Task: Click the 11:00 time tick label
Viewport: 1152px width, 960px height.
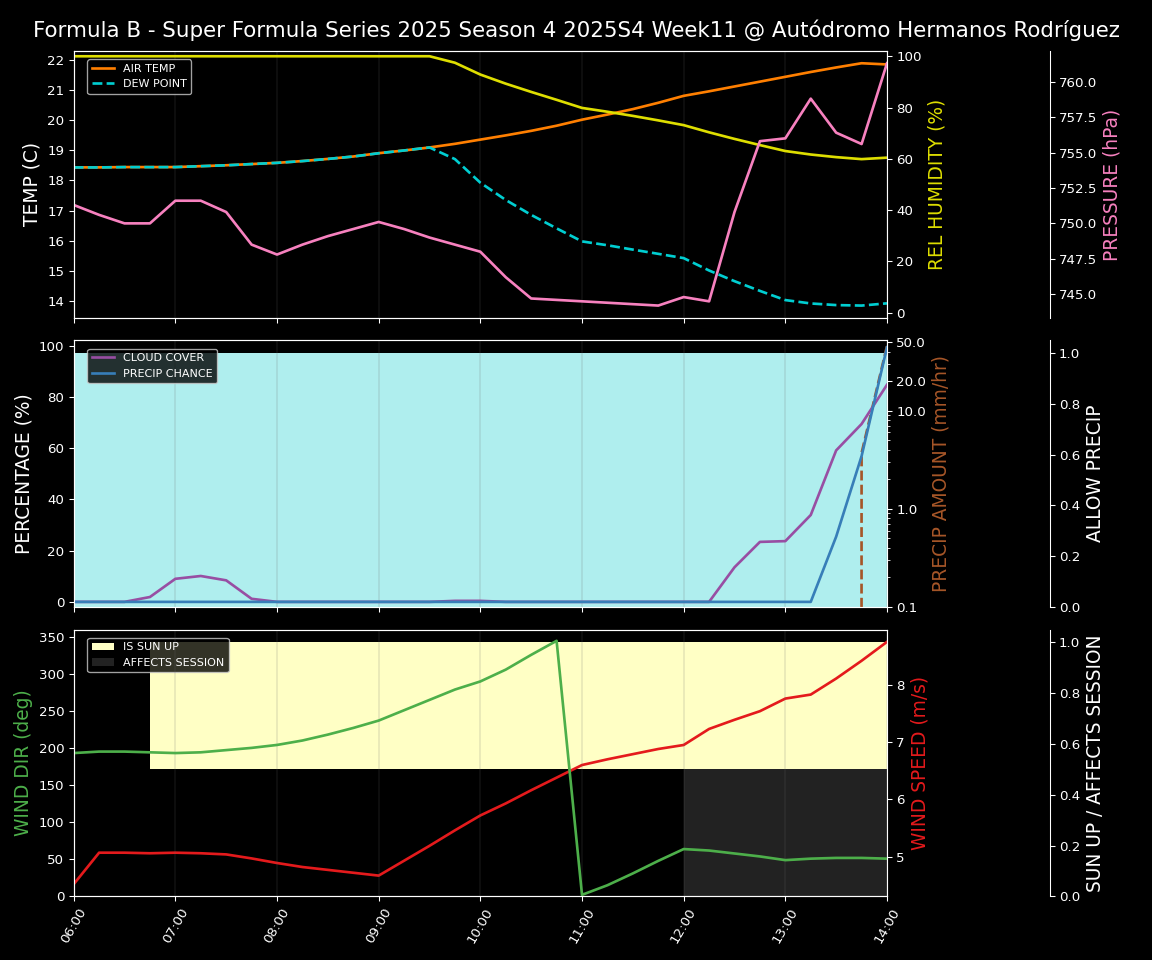Action: 581,924
